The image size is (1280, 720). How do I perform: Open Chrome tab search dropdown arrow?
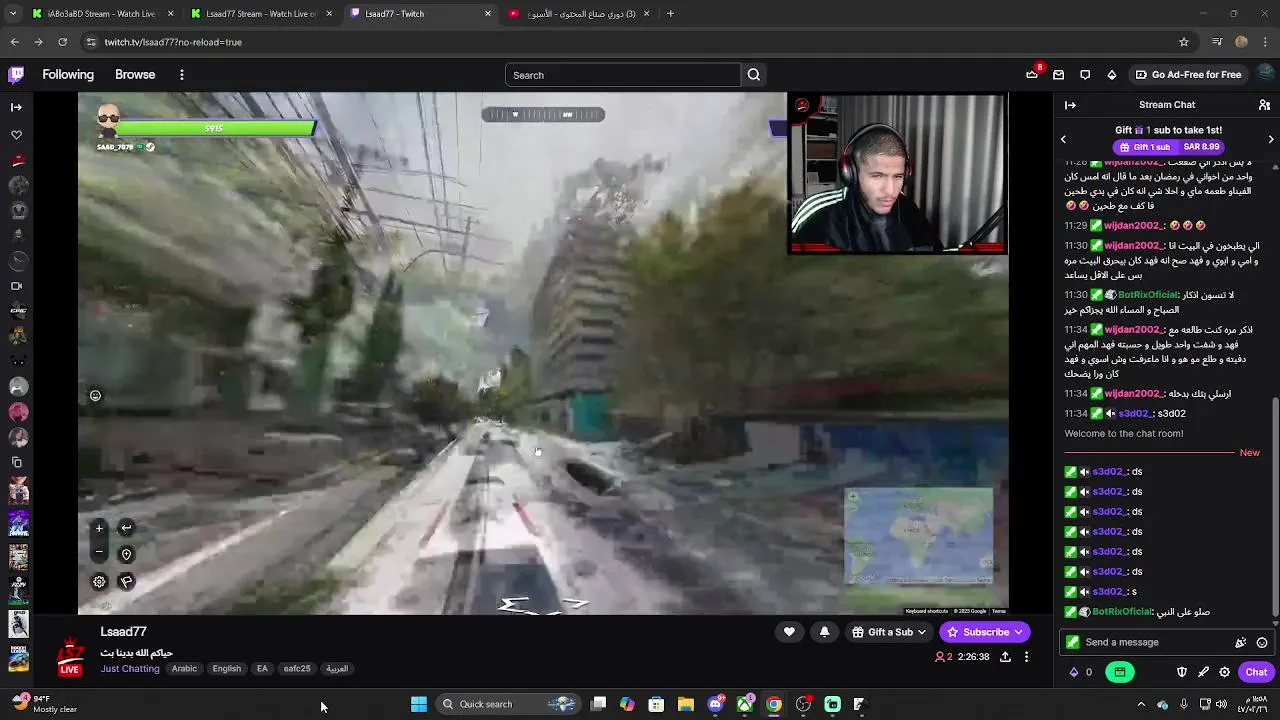click(15, 14)
